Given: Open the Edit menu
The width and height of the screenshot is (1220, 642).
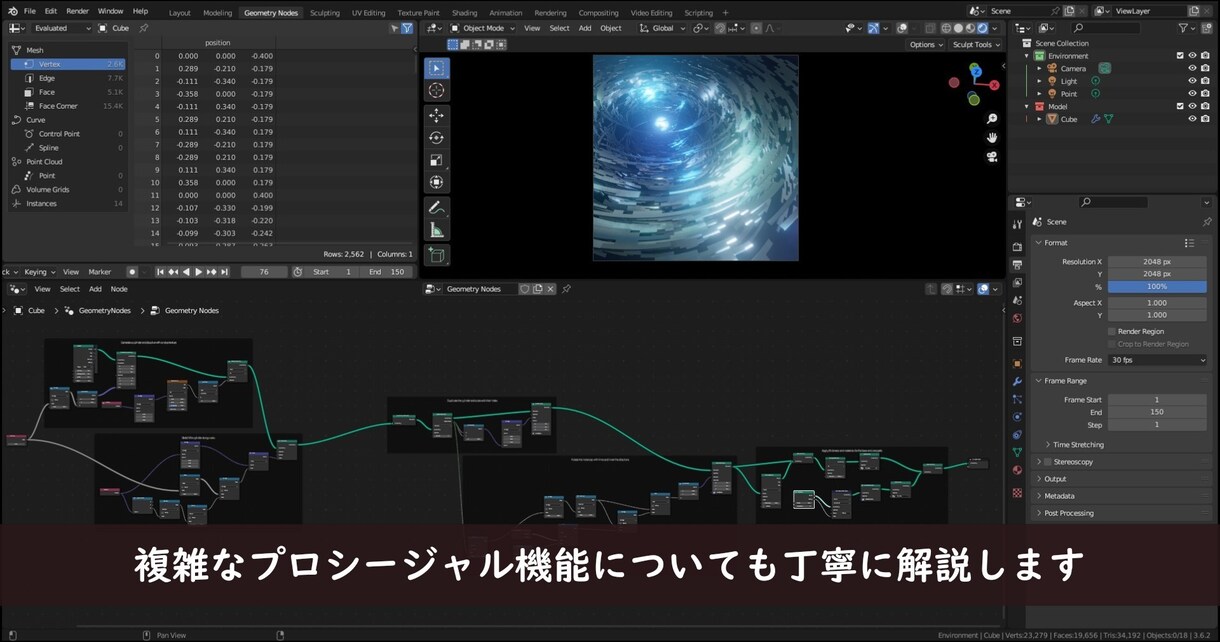Looking at the screenshot, I should click(x=50, y=11).
